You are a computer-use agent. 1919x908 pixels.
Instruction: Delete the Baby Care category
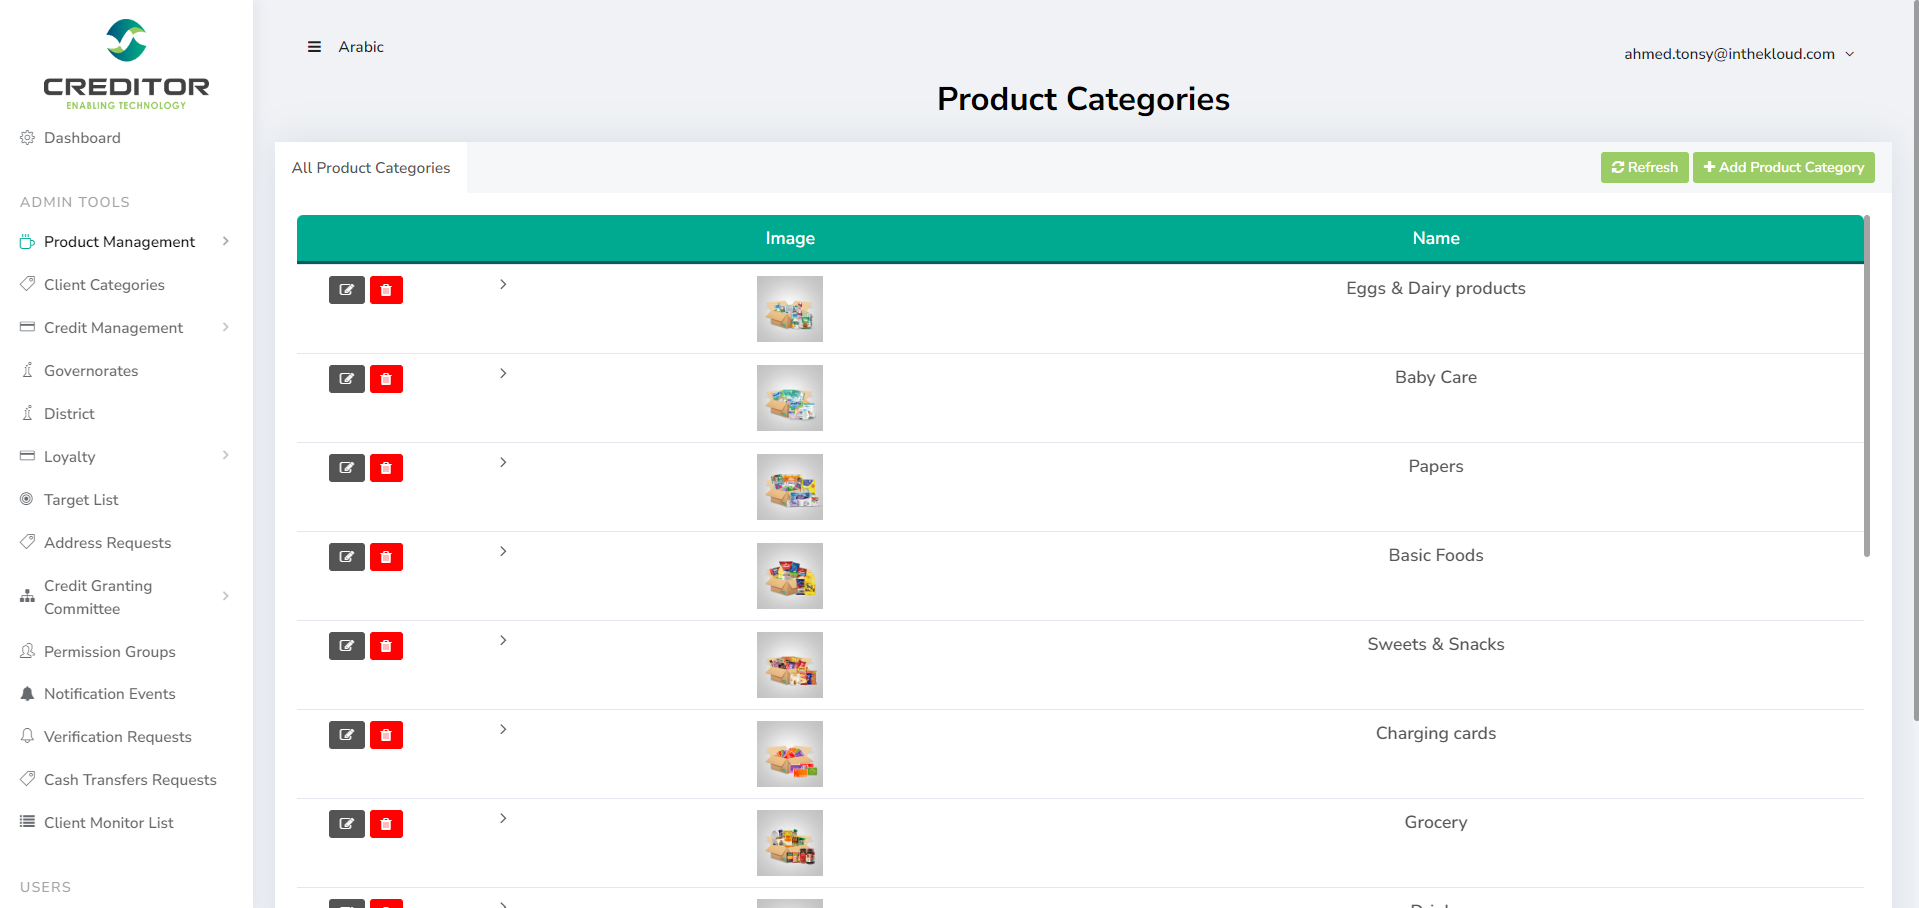386,379
